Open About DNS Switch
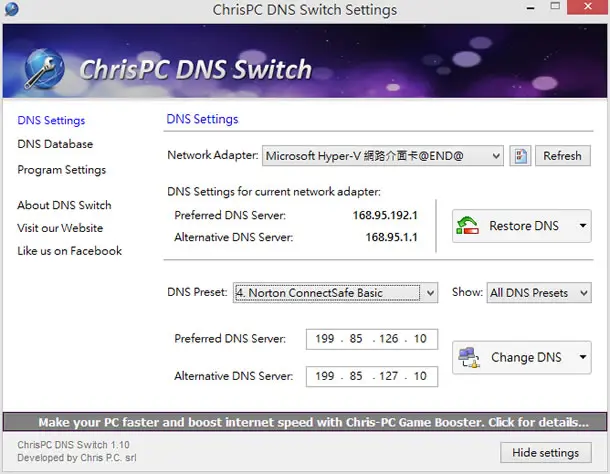610x474 pixels. tap(64, 205)
